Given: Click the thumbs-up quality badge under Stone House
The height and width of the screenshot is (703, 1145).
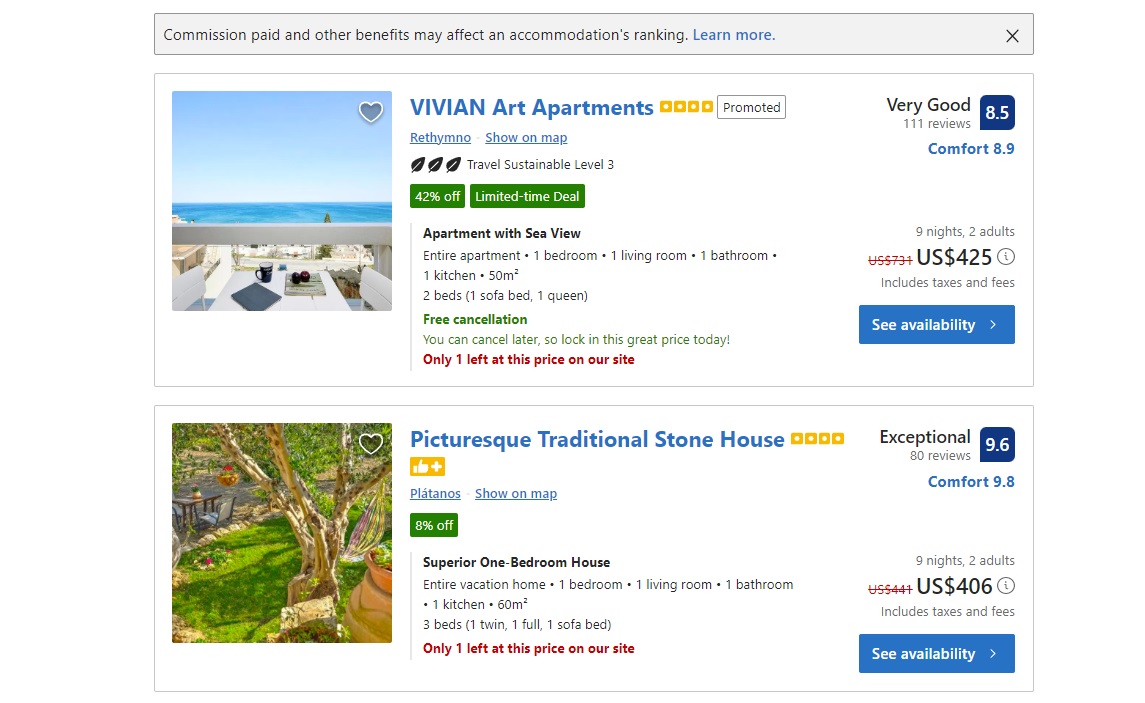Looking at the screenshot, I should pos(427,466).
